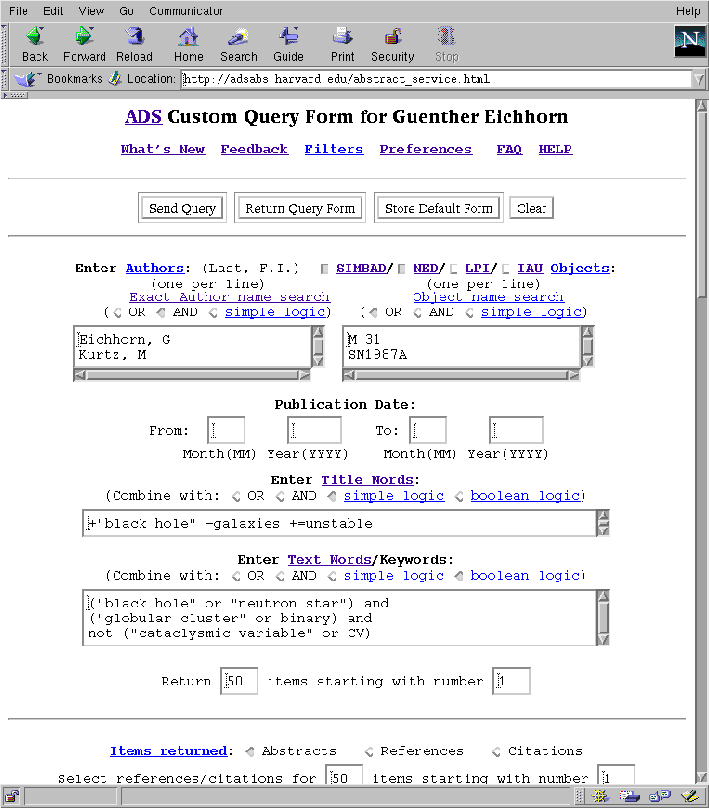Viewport: 709px width, 808px height.
Task: Open the Mailbox component icon in the status bar
Action: 629,796
